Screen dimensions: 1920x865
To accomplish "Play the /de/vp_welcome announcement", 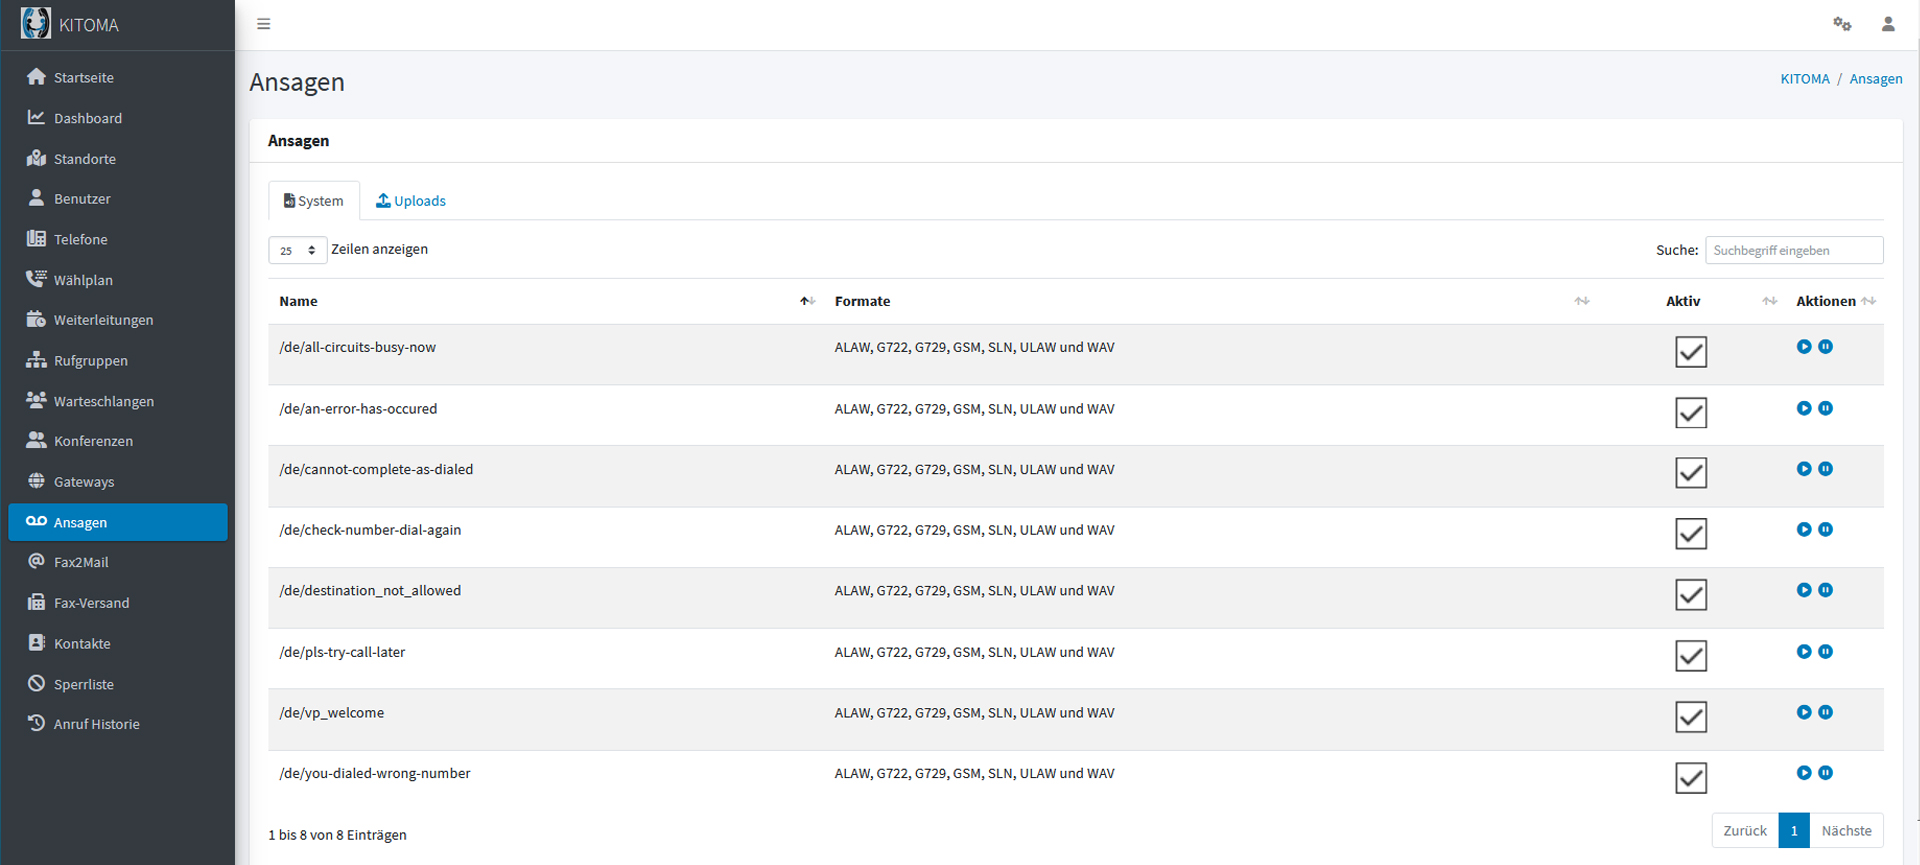I will tap(1804, 713).
